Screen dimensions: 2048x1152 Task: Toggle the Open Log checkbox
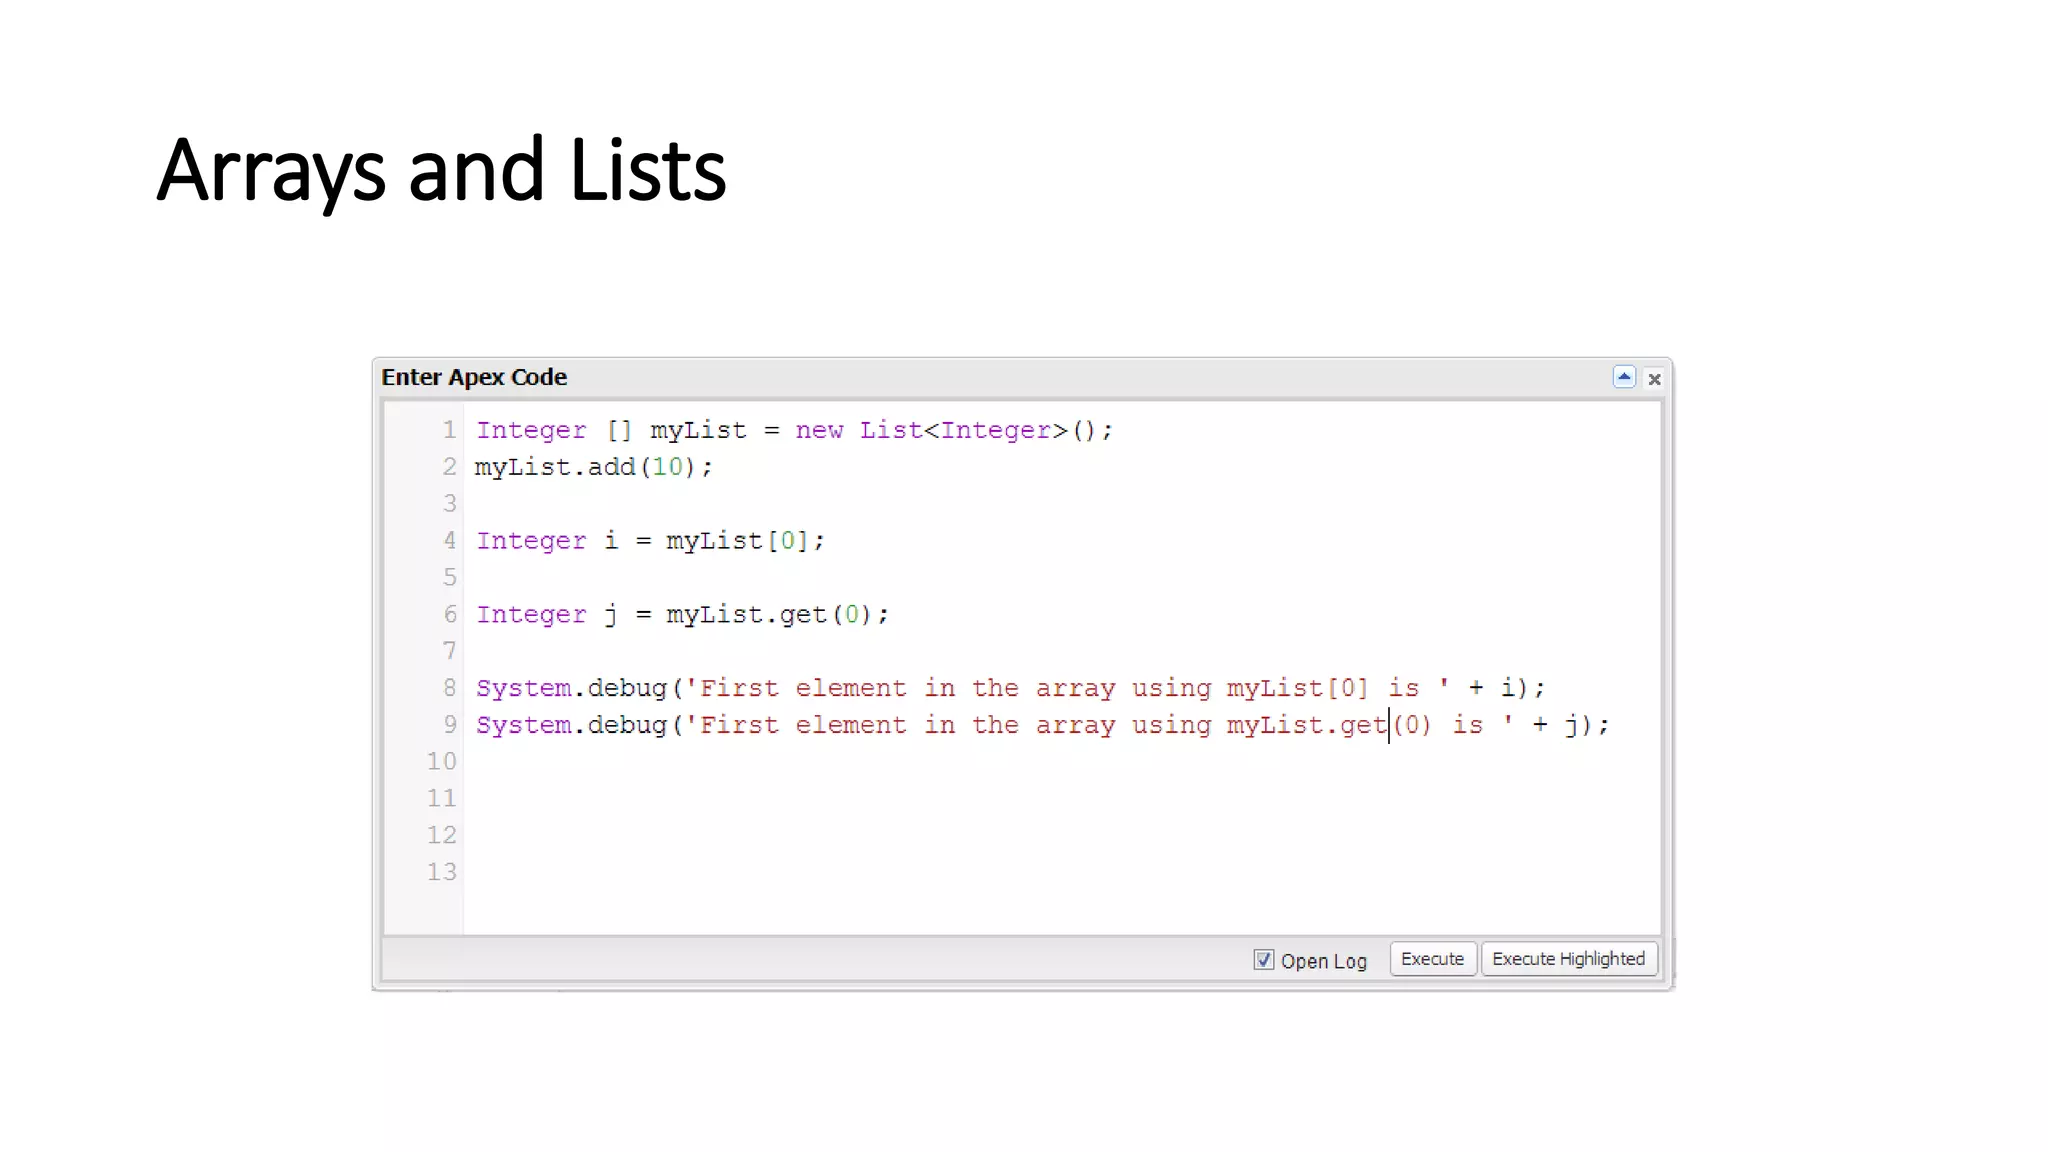(x=1263, y=960)
